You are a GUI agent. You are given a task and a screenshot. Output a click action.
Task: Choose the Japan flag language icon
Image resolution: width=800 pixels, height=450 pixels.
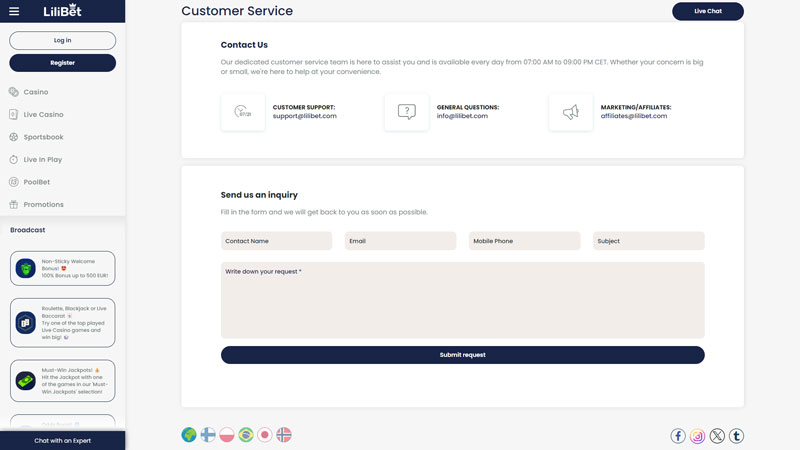click(265, 435)
